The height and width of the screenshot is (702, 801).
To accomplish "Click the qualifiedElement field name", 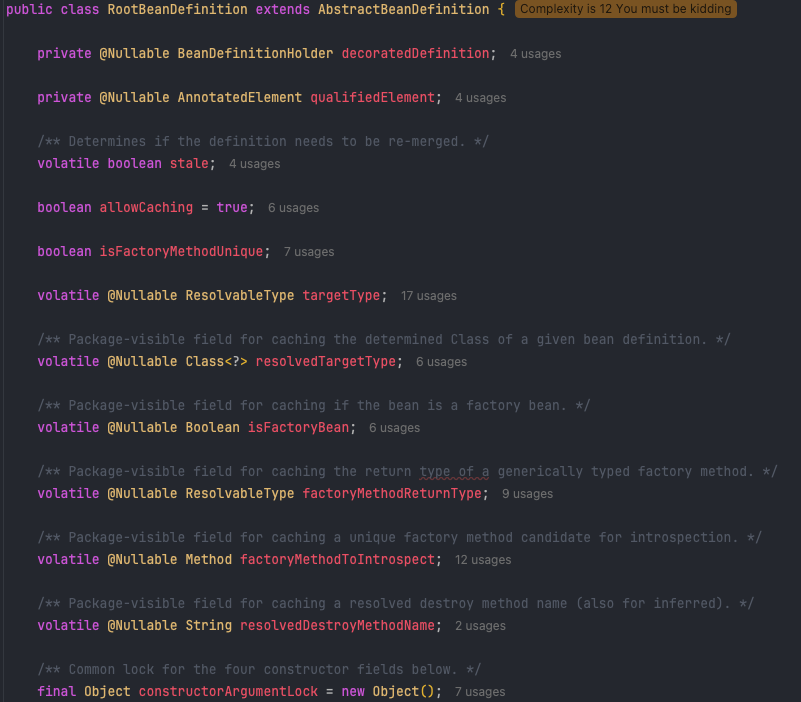I will 372,98.
